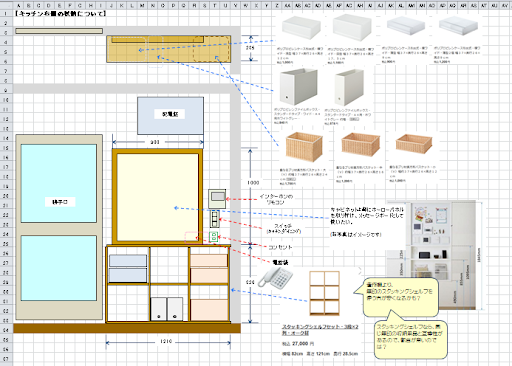Select the upper yellow speech bubble callout

[x=397, y=297]
